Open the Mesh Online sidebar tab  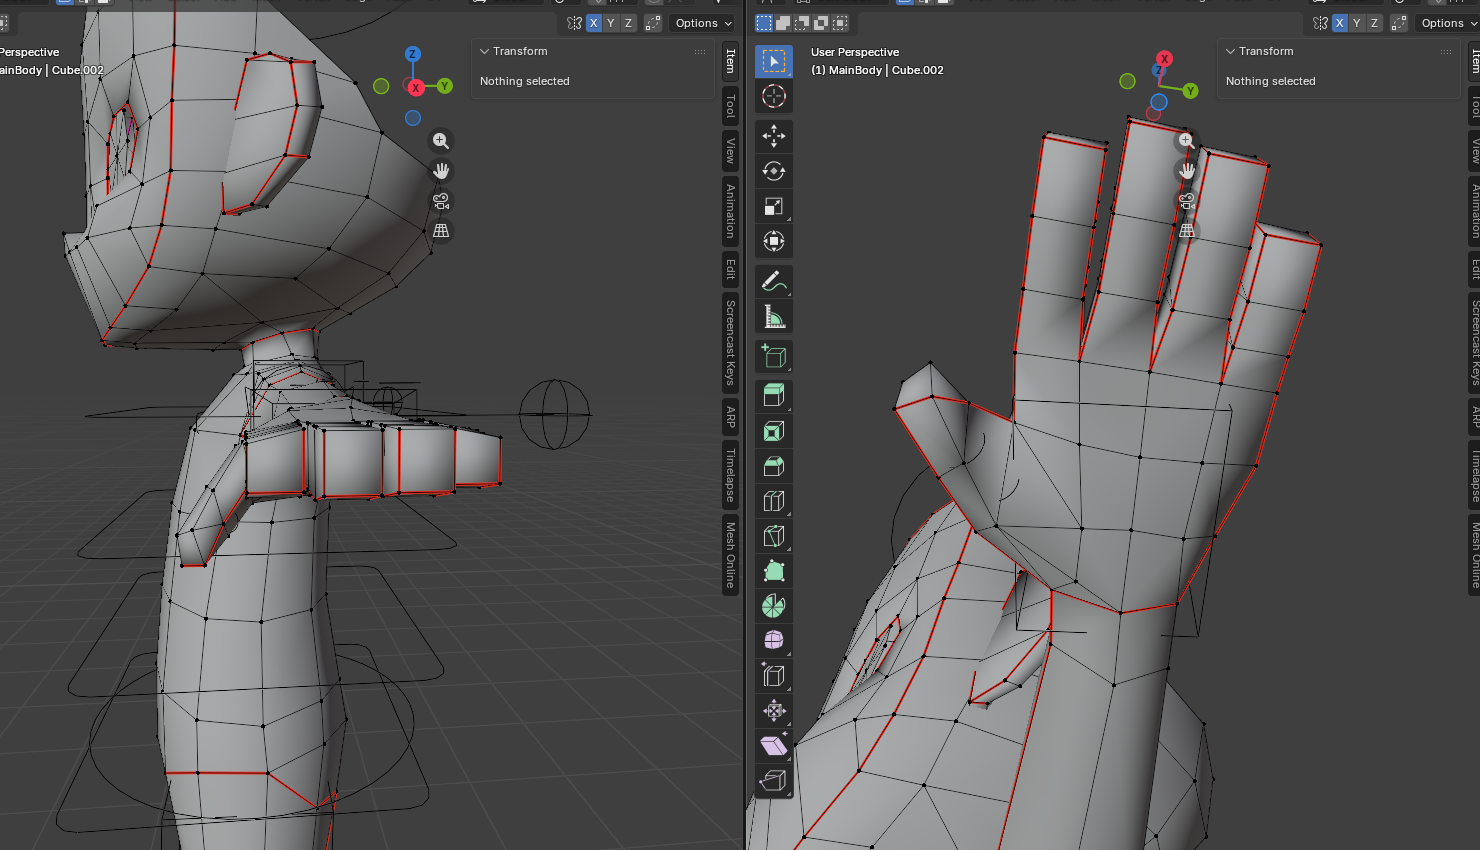[730, 554]
